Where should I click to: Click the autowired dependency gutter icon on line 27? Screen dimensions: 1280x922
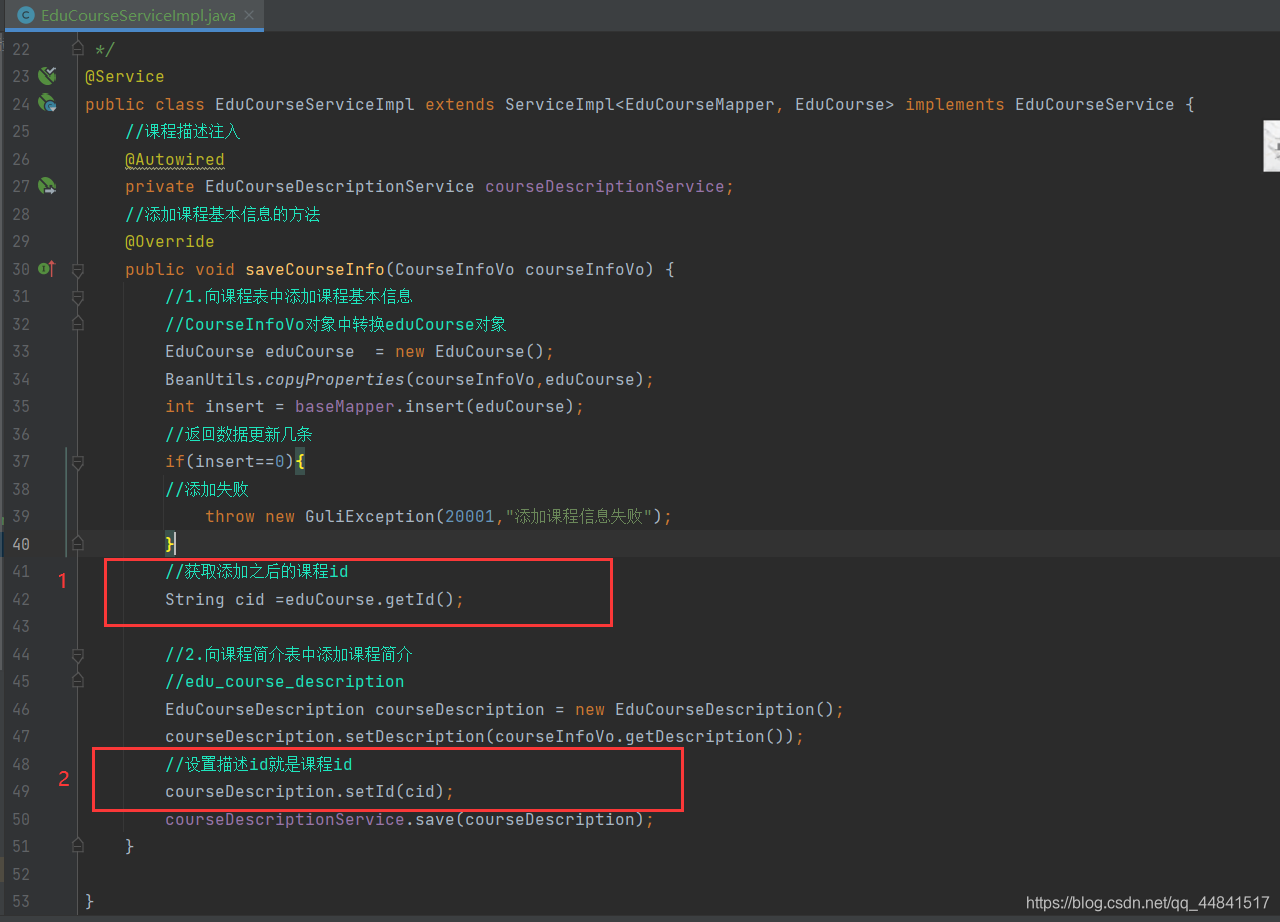pyautogui.click(x=46, y=186)
